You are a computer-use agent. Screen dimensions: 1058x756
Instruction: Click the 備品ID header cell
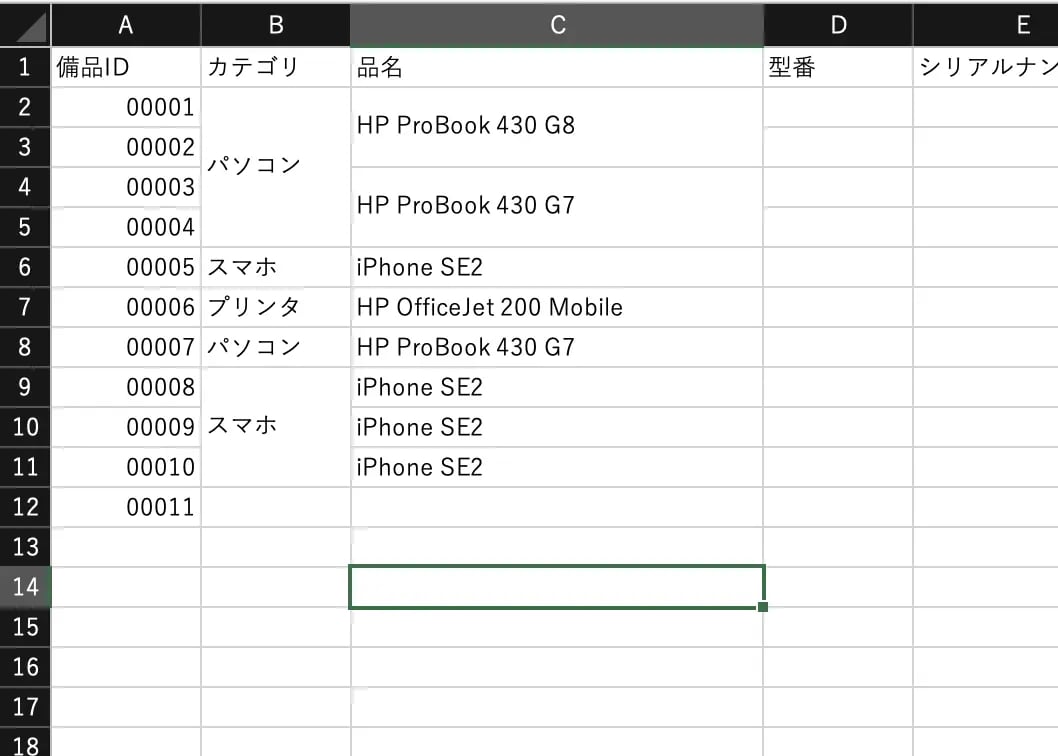coord(126,67)
